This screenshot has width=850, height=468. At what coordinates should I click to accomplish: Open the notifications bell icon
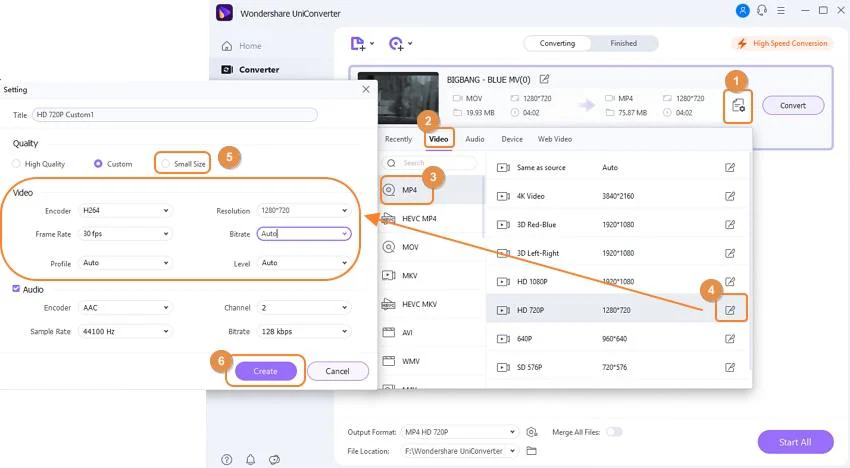pos(250,459)
